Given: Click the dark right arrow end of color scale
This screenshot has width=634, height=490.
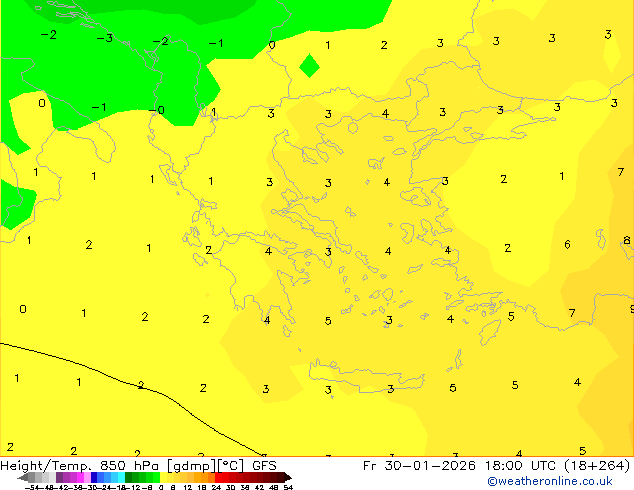Looking at the screenshot, I should [x=288, y=478].
